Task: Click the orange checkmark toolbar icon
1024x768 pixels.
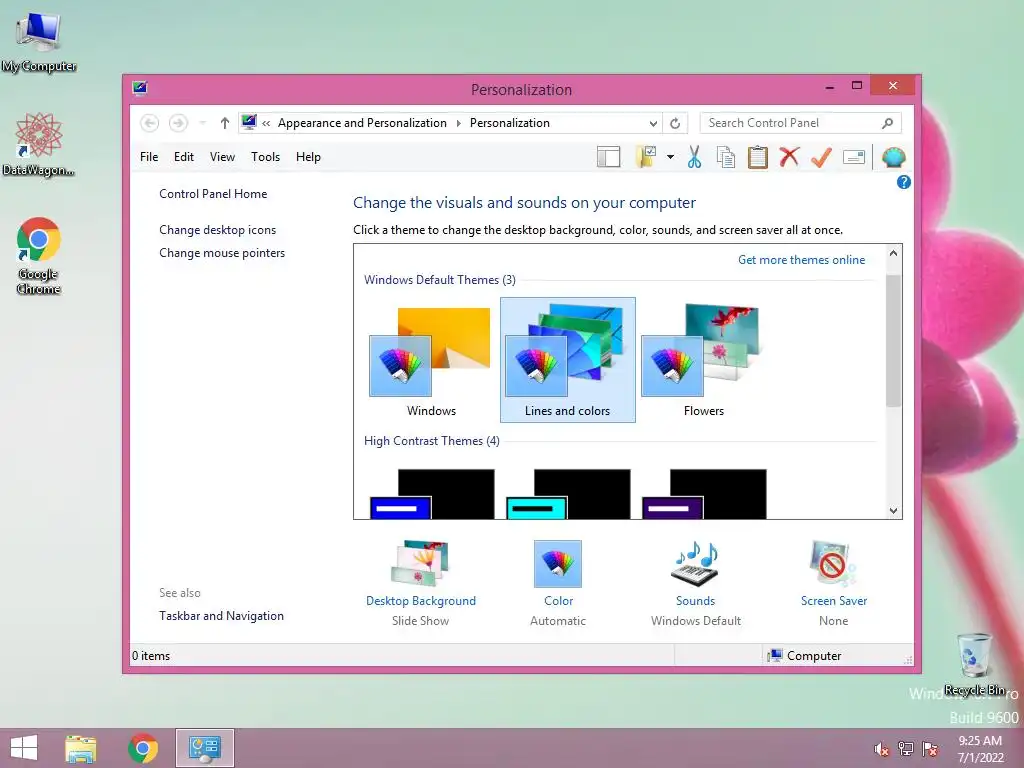Action: coord(821,157)
